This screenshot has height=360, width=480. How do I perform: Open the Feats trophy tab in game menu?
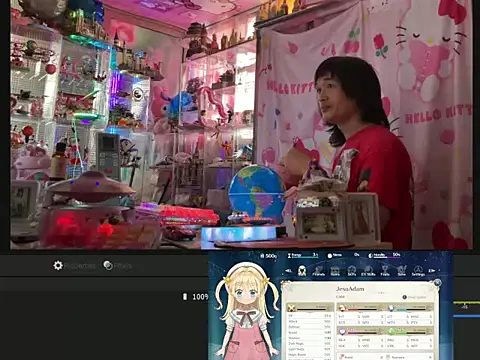tap(385, 271)
